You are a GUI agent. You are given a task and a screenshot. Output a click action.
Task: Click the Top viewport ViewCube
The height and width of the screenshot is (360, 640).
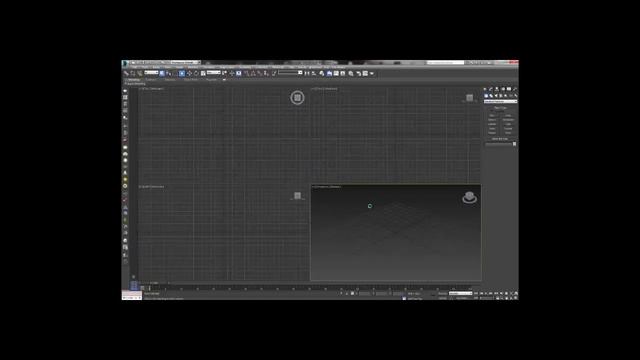point(297,98)
